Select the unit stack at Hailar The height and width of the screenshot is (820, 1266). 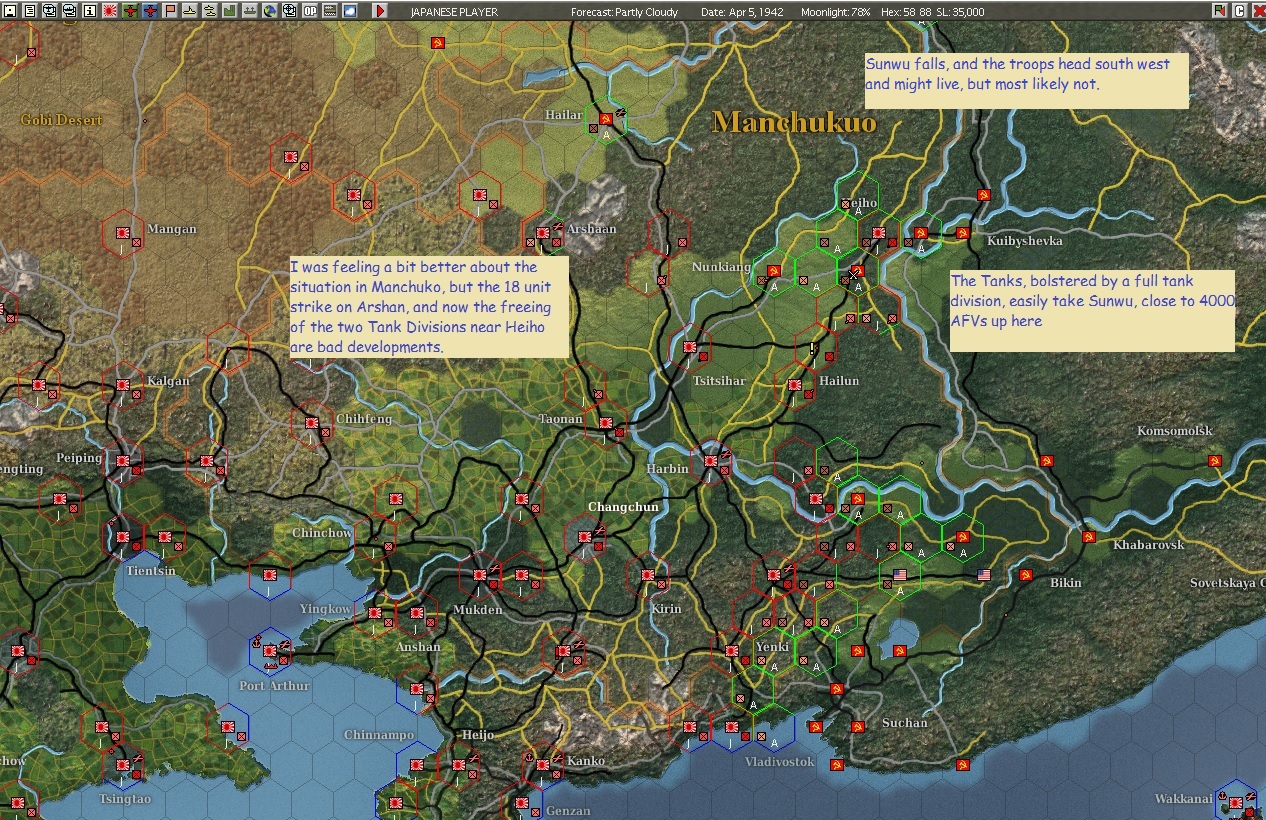pos(606,119)
